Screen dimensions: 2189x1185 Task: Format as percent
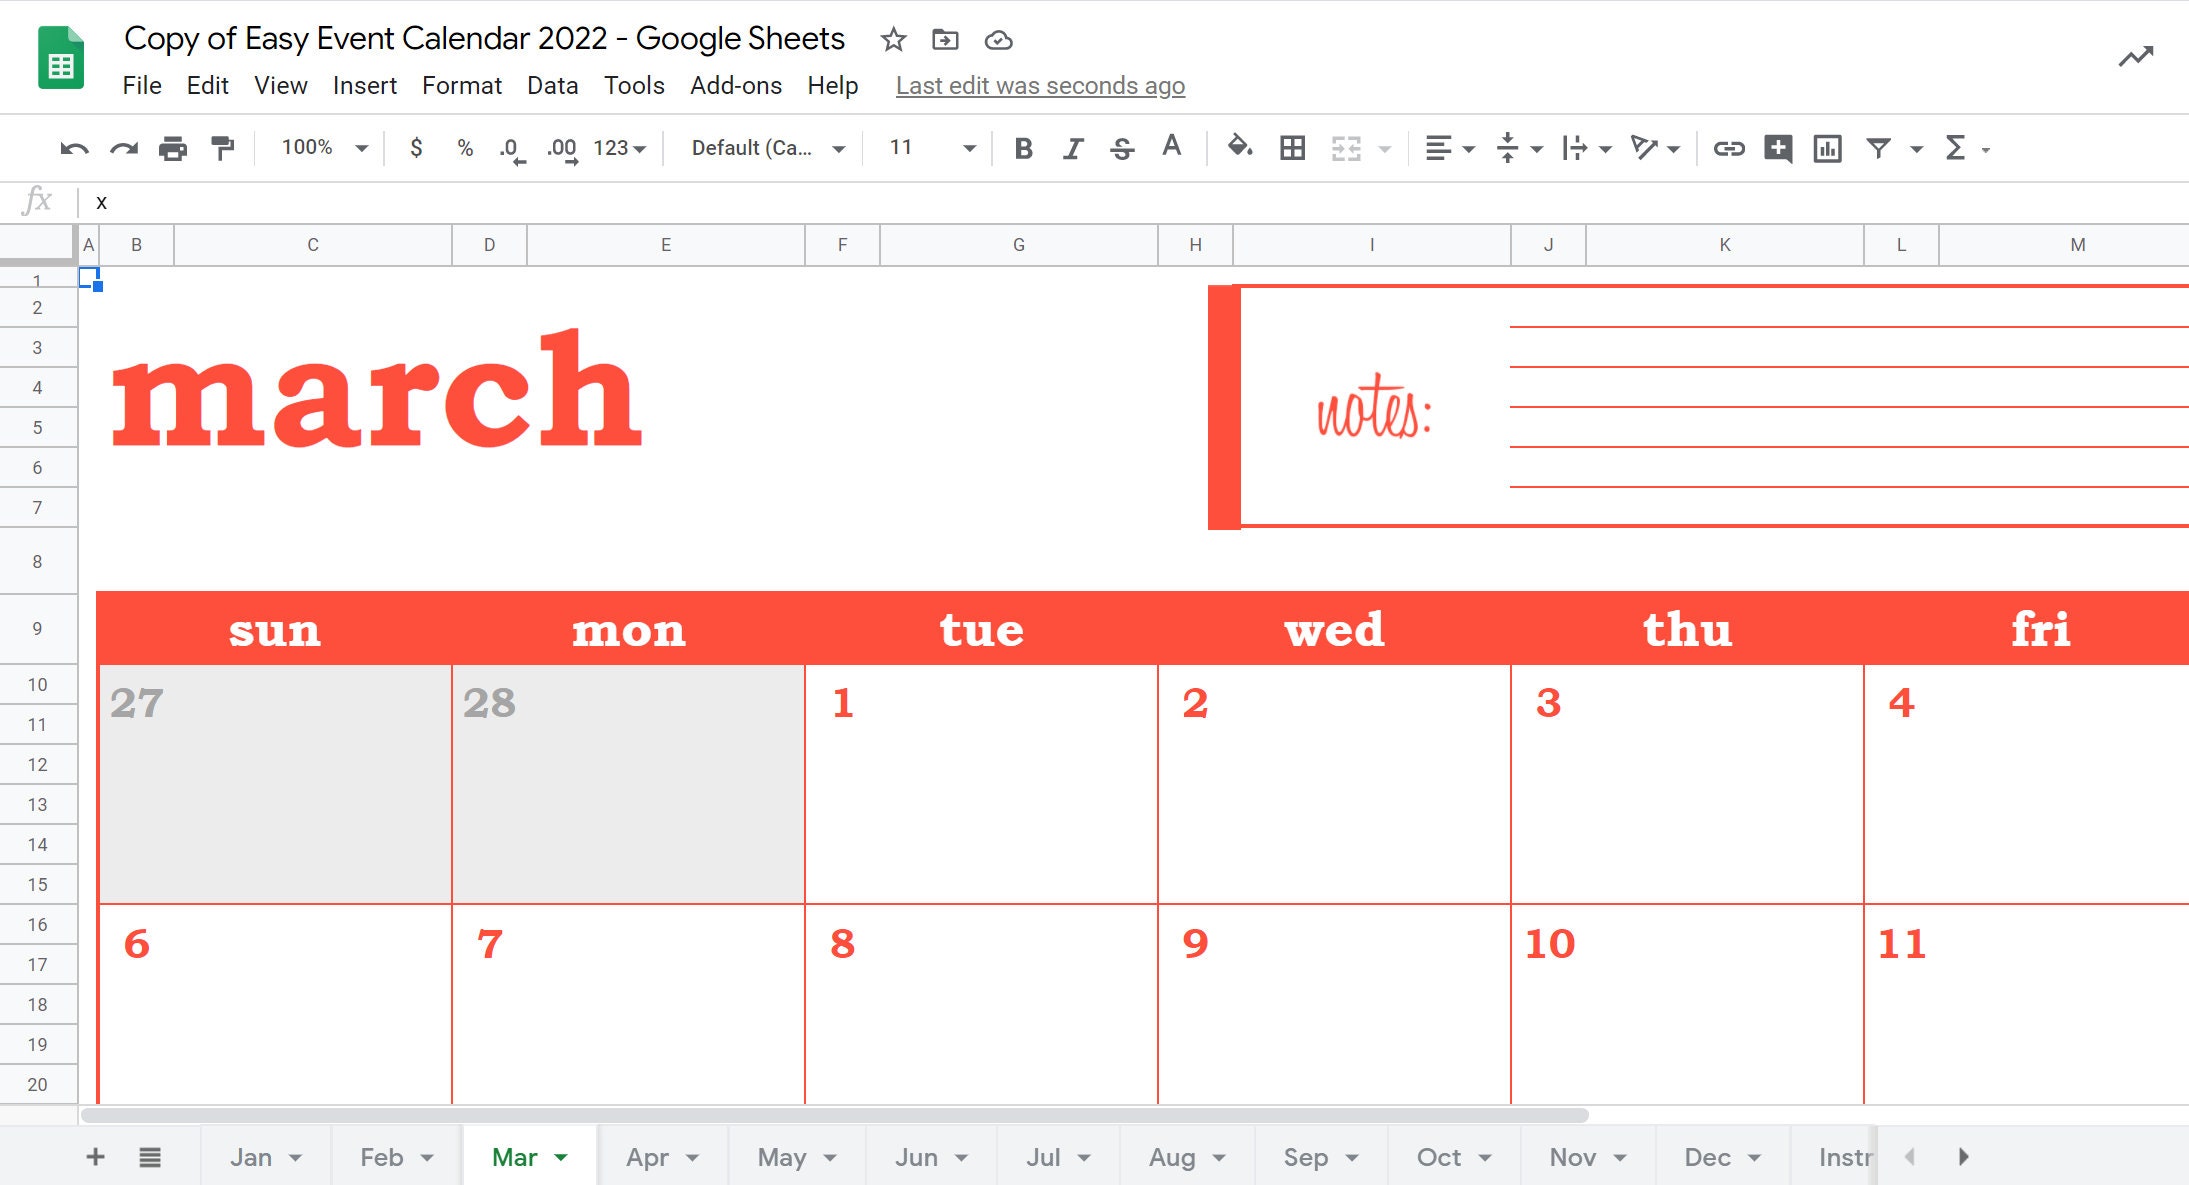[465, 148]
